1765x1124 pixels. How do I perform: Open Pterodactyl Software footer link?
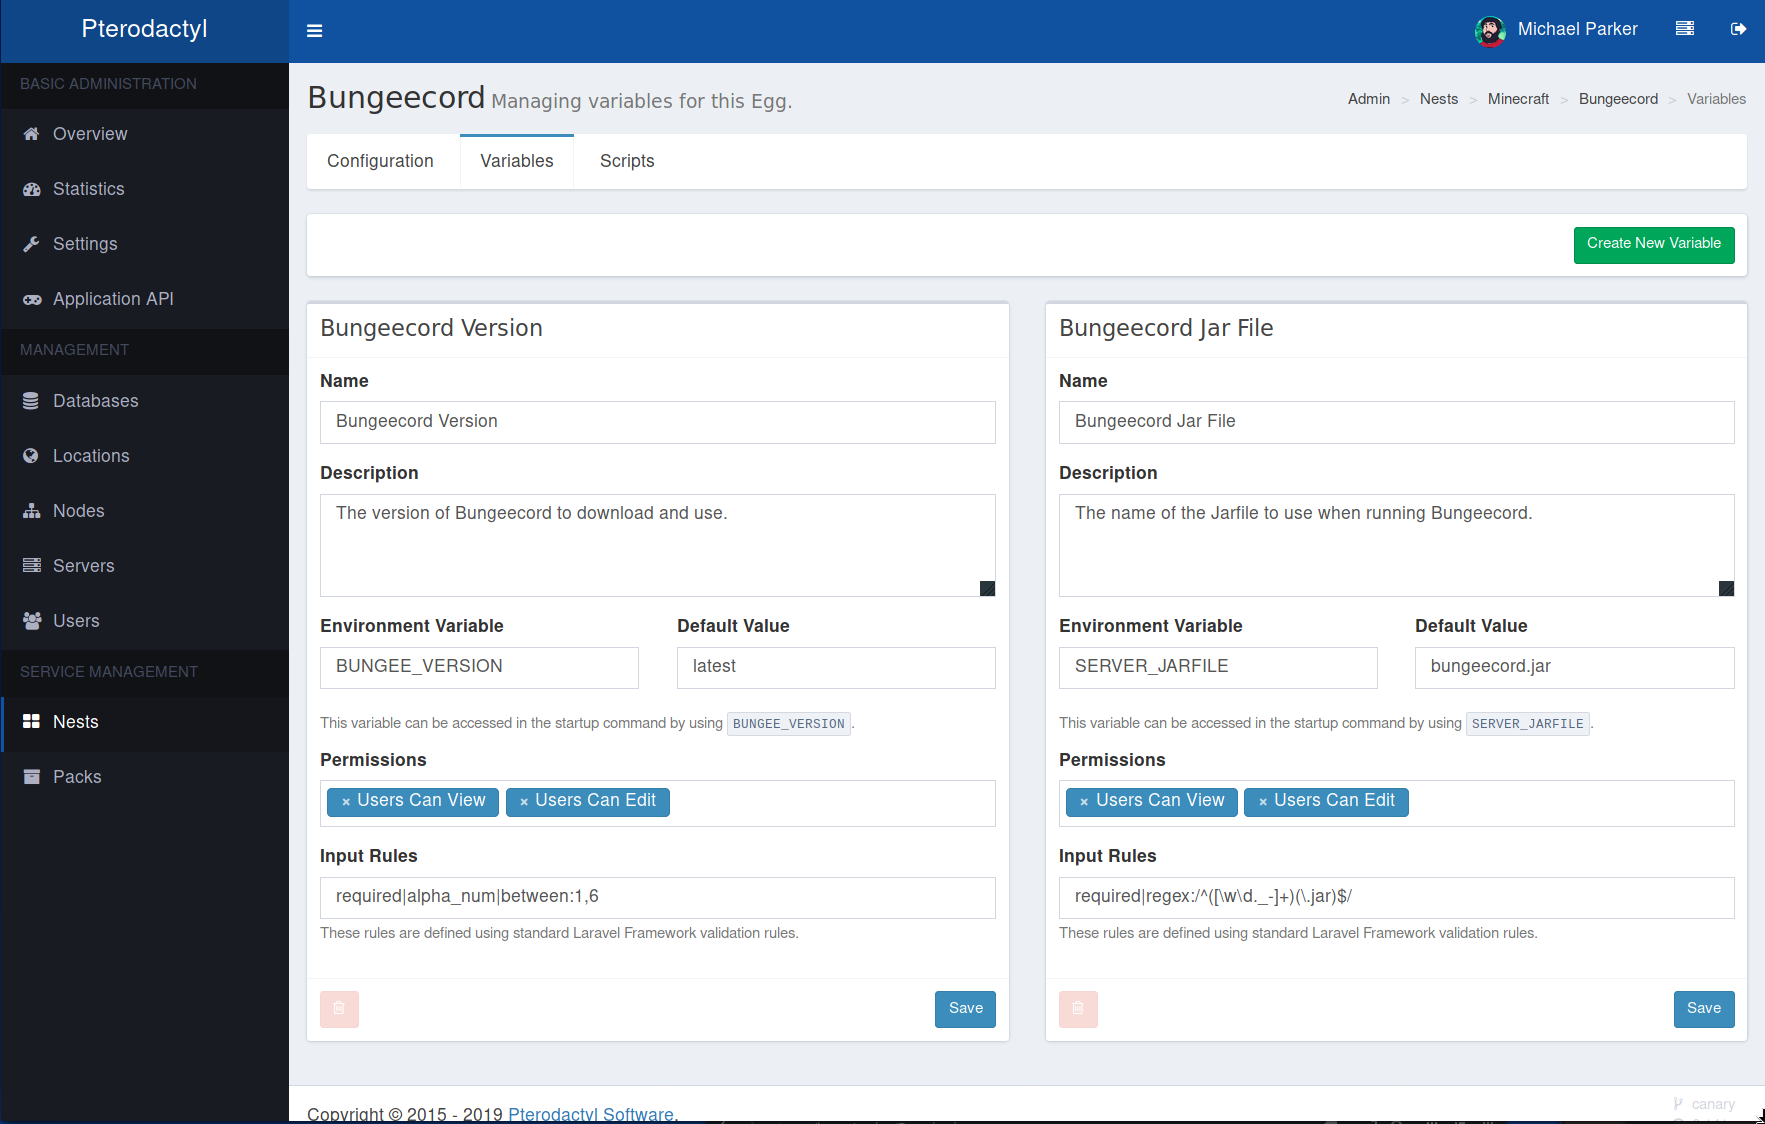tap(590, 1114)
